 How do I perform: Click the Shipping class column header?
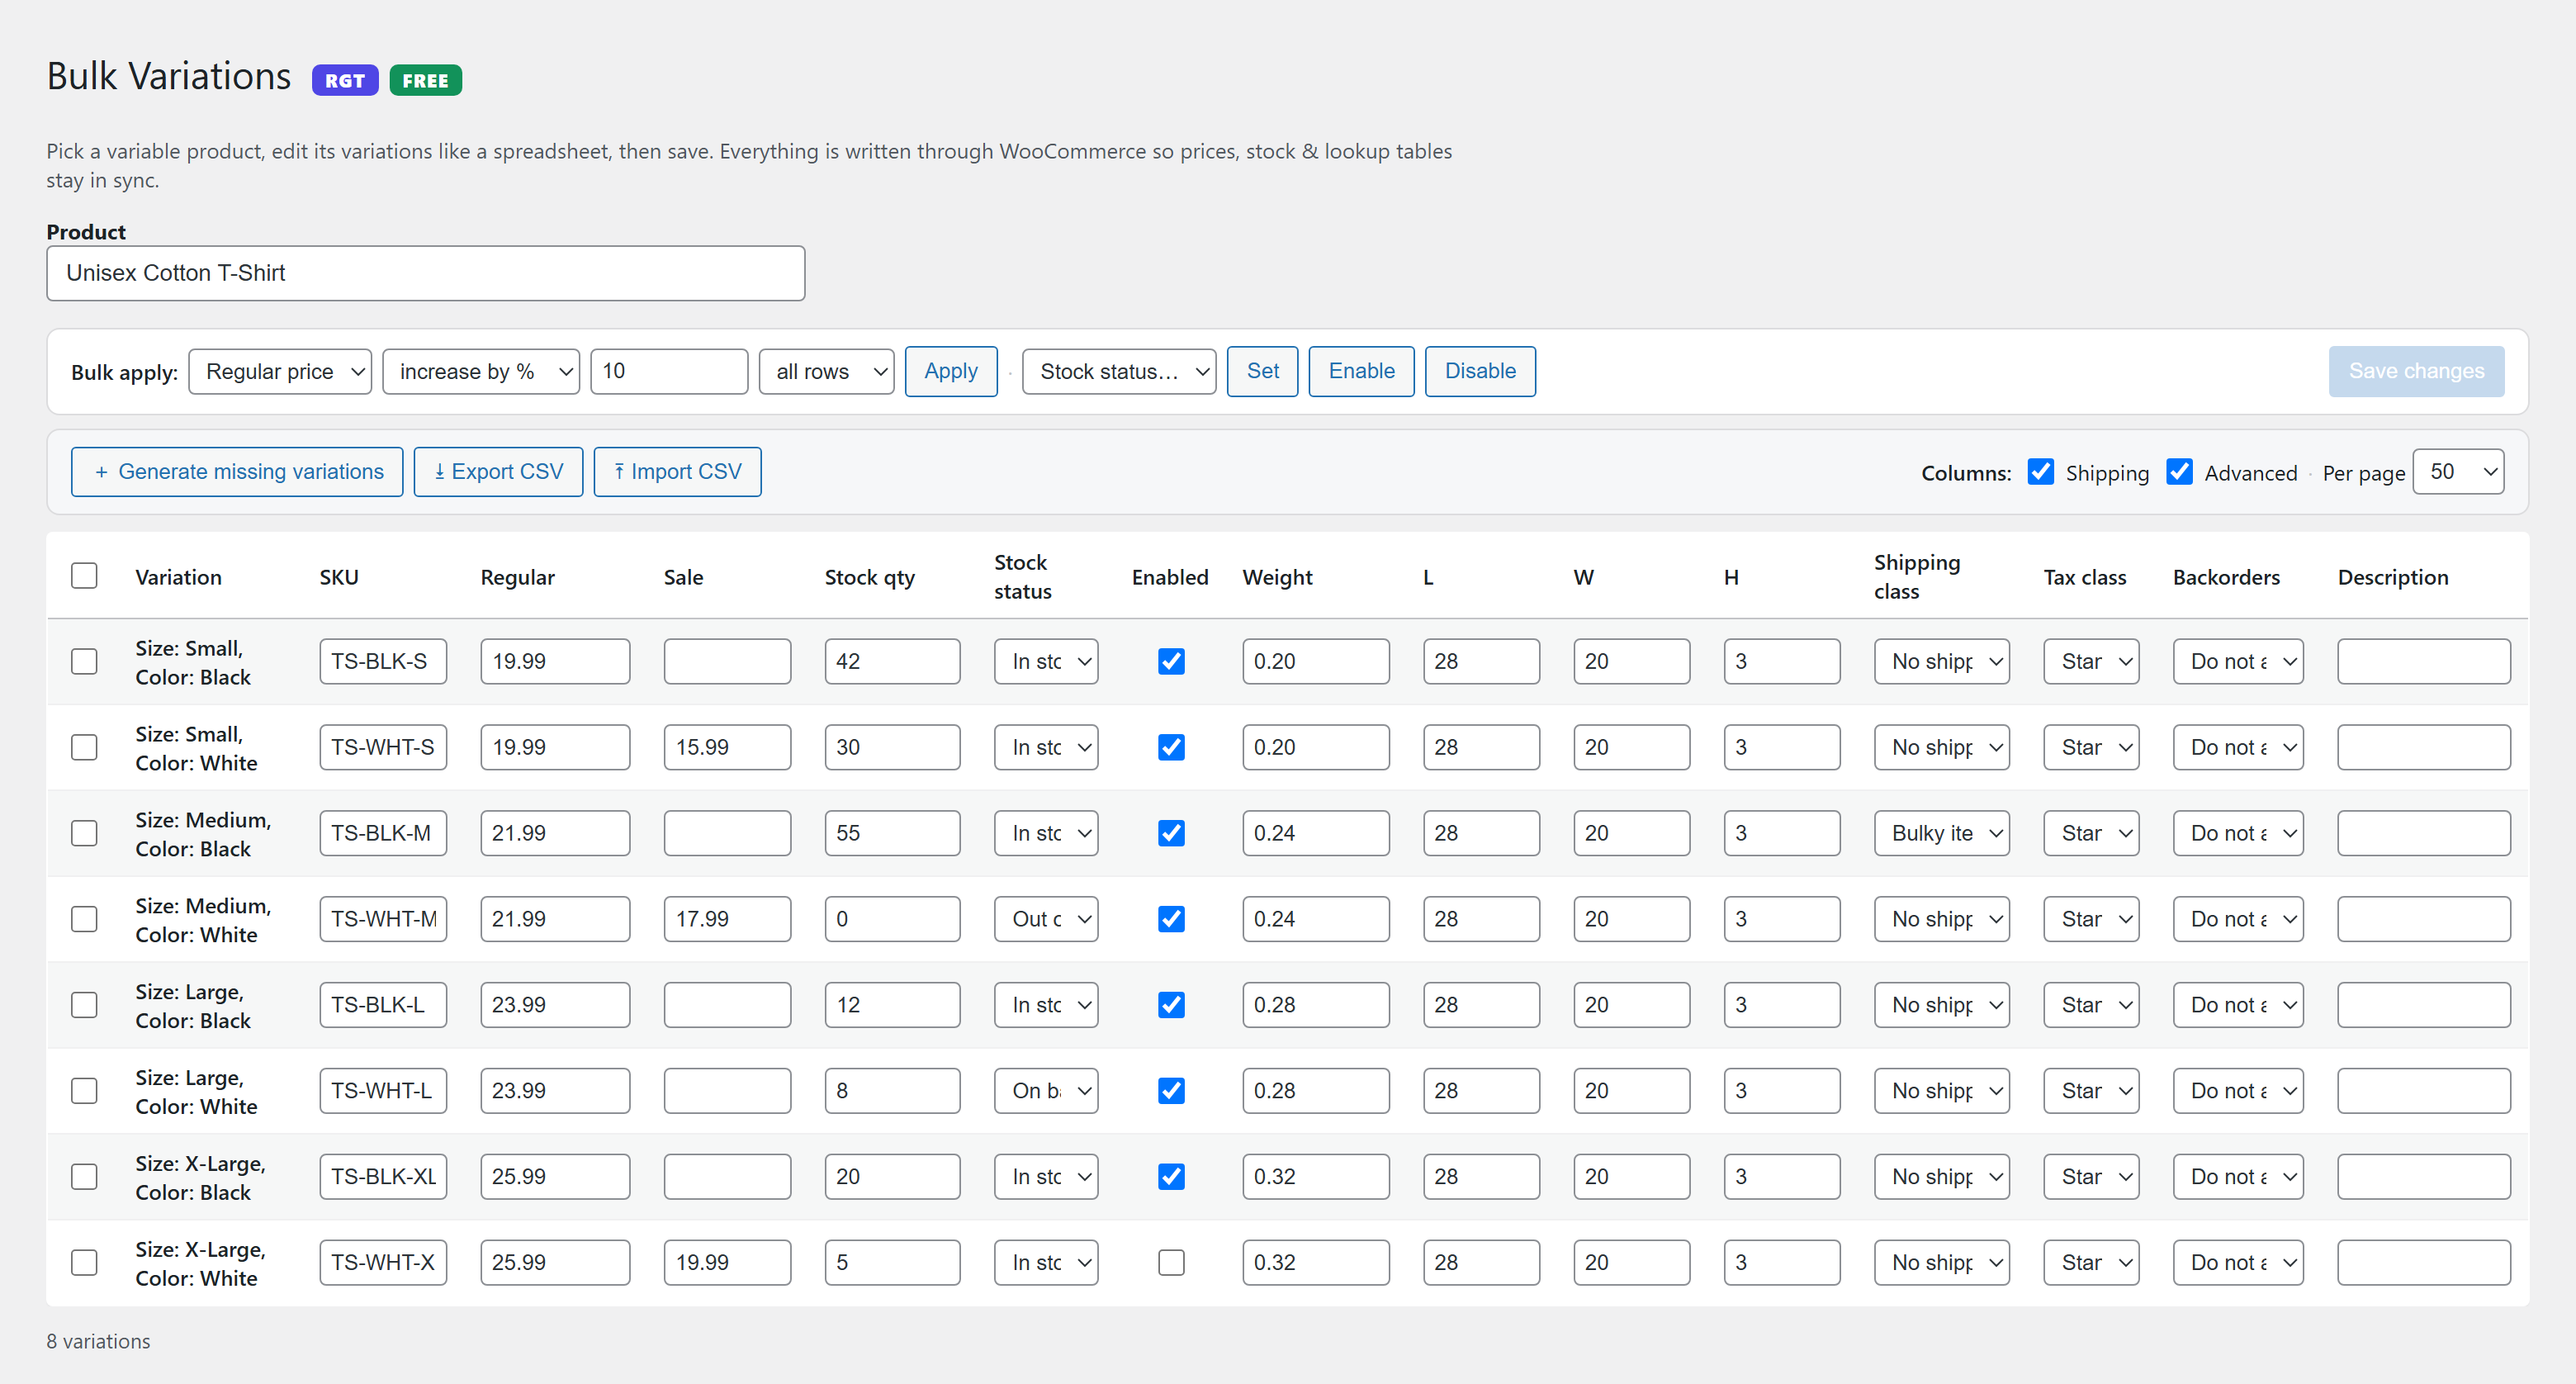pos(1917,577)
